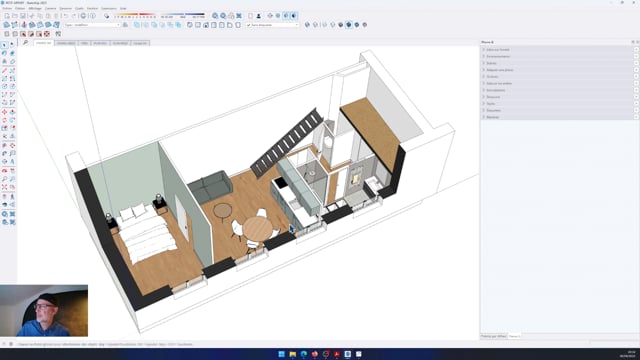Choose the Zoom magnifier tool in left toolbar
This screenshot has height=360, width=640.
(x=4, y=179)
